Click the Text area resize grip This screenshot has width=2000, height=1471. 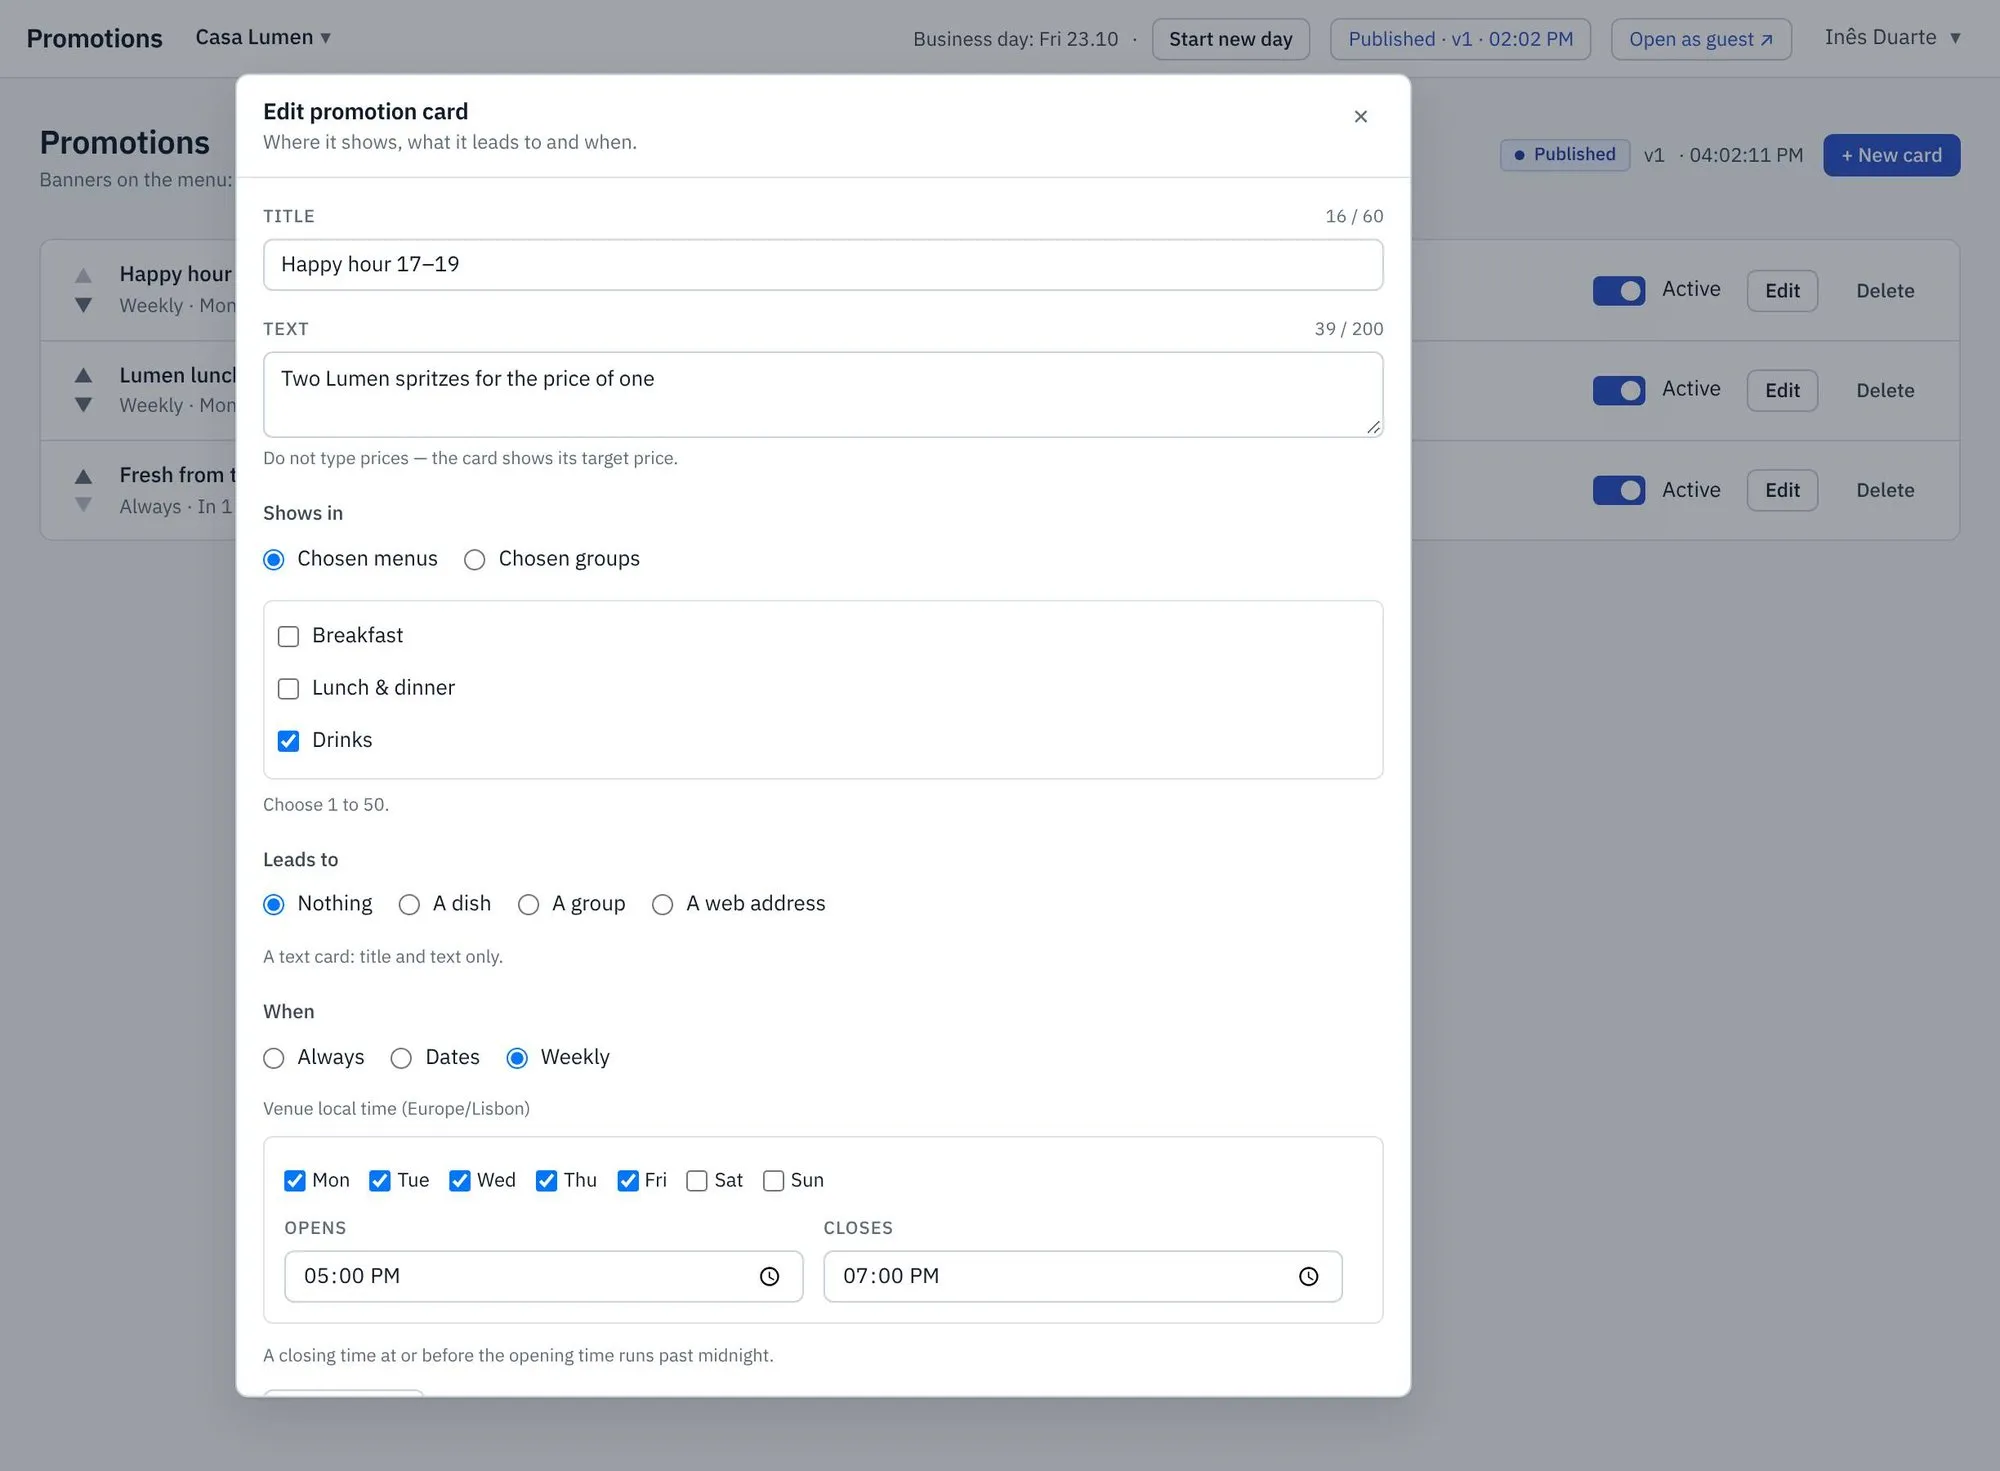[x=1373, y=427]
